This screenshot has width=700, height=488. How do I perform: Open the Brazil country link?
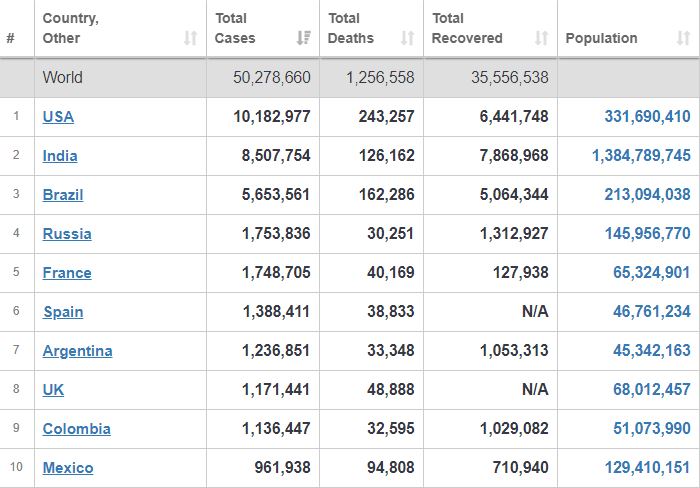tap(63, 195)
